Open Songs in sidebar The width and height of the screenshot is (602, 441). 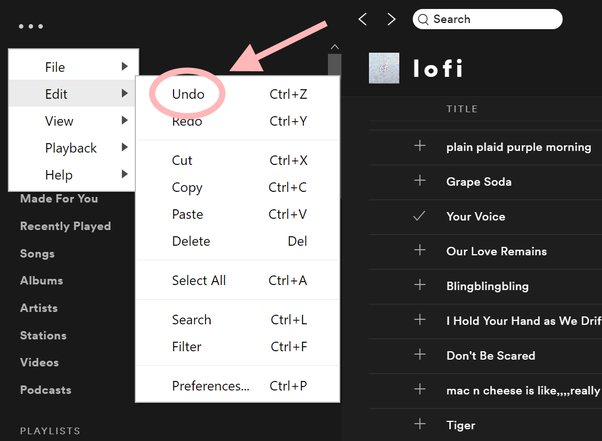pyautogui.click(x=37, y=254)
